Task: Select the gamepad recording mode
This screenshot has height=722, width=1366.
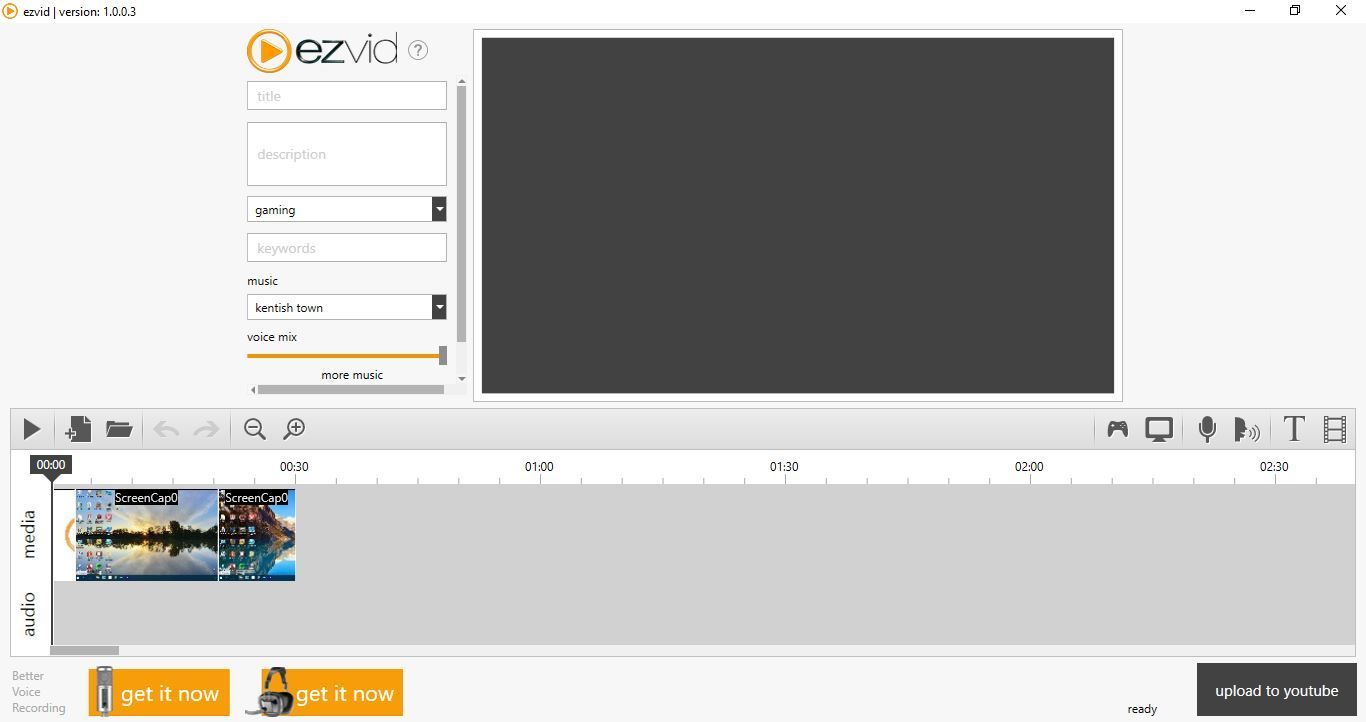Action: (1117, 429)
